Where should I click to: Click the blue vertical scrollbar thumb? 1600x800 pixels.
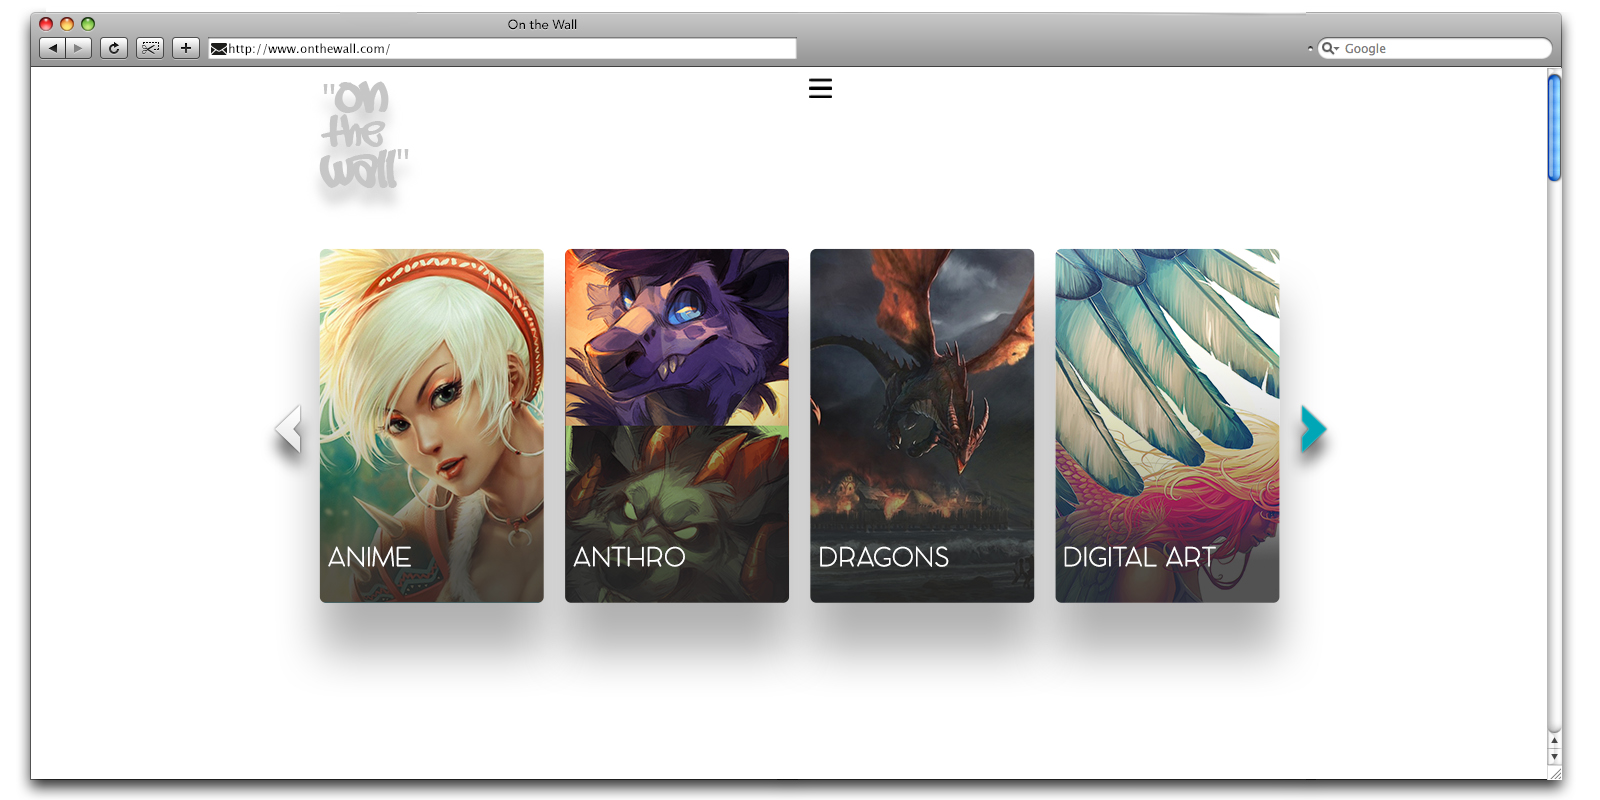1554,128
